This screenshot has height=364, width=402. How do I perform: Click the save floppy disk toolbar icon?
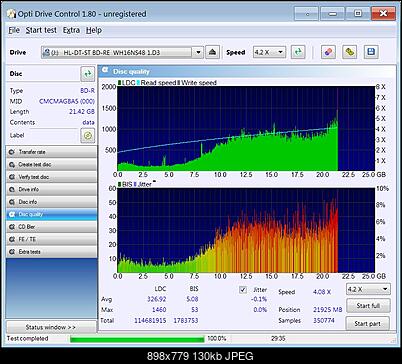click(x=371, y=52)
